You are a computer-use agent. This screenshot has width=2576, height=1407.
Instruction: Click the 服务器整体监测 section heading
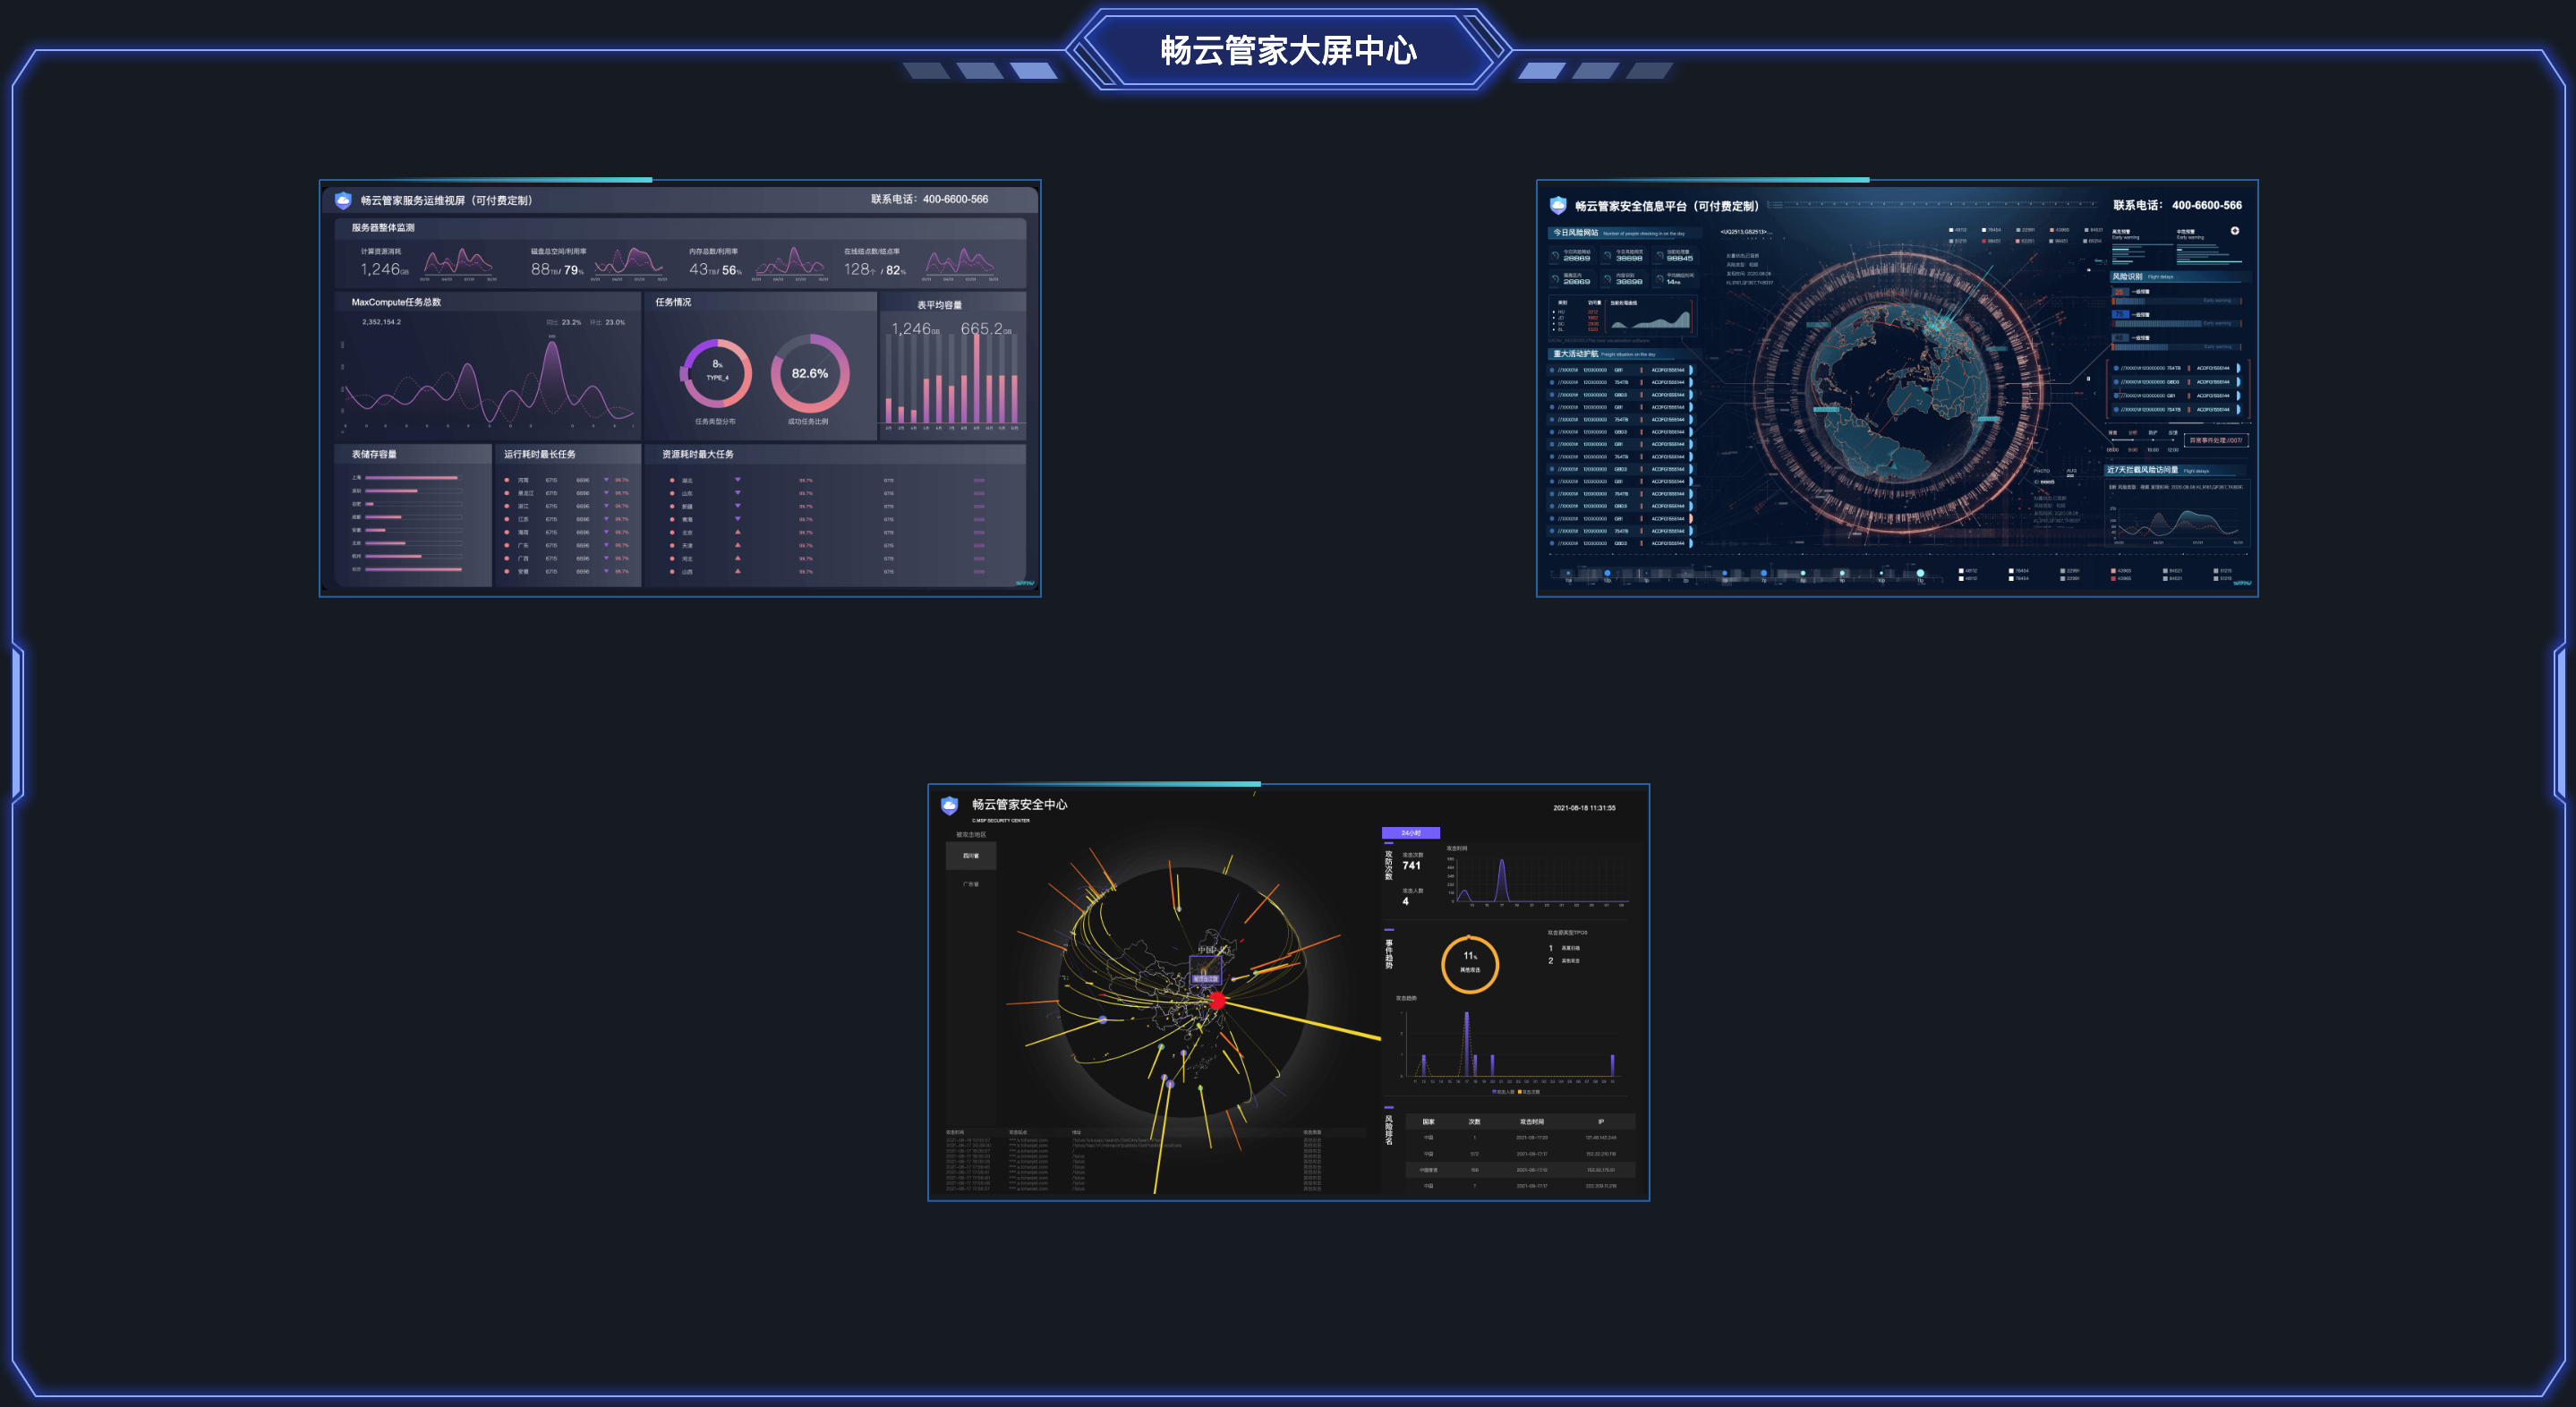tap(383, 228)
